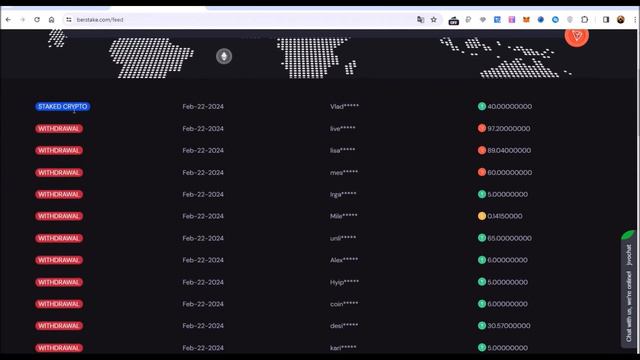This screenshot has width=640, height=360.
Task: Click the WITHDRAWAL badge in lisa***** row
Action: click(x=59, y=151)
